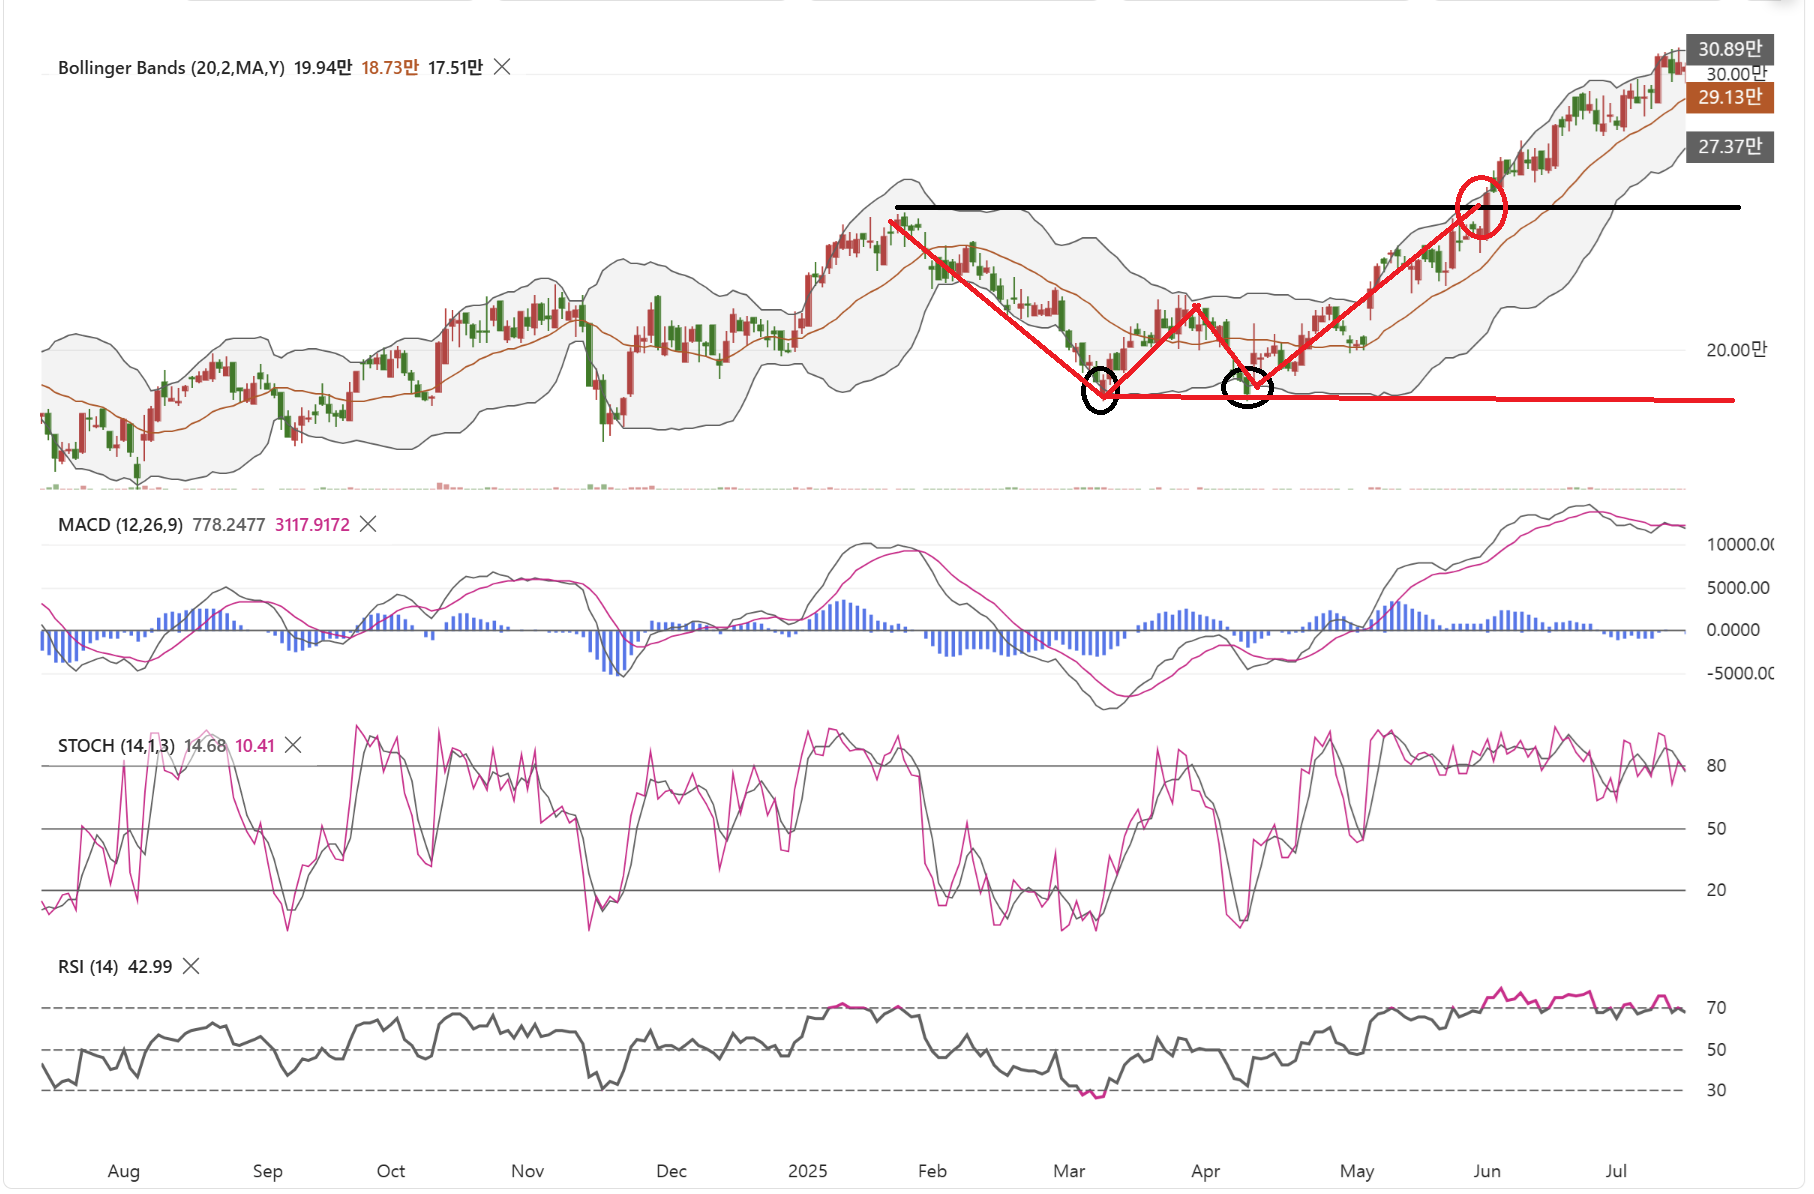The width and height of the screenshot is (1814, 1194).
Task: Click the MACD value 778.2477
Action: pyautogui.click(x=229, y=524)
